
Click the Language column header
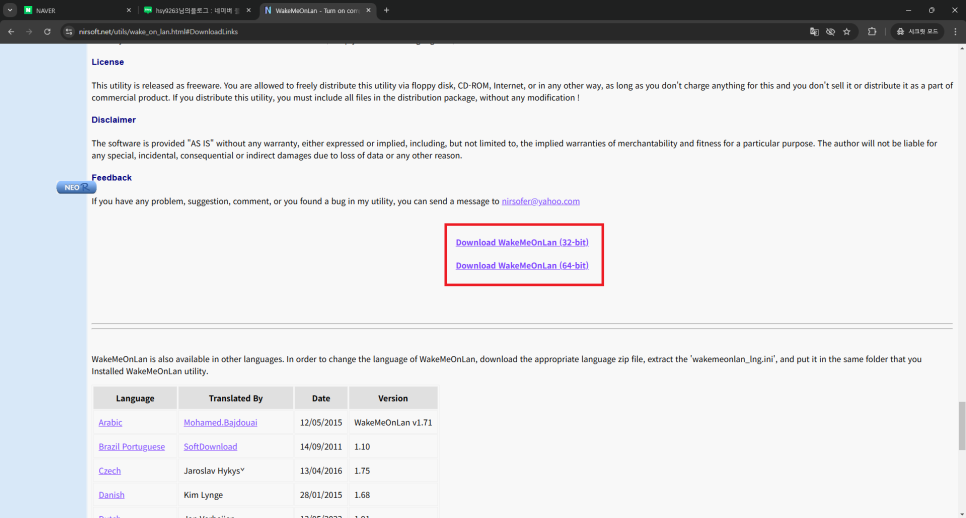pos(135,399)
